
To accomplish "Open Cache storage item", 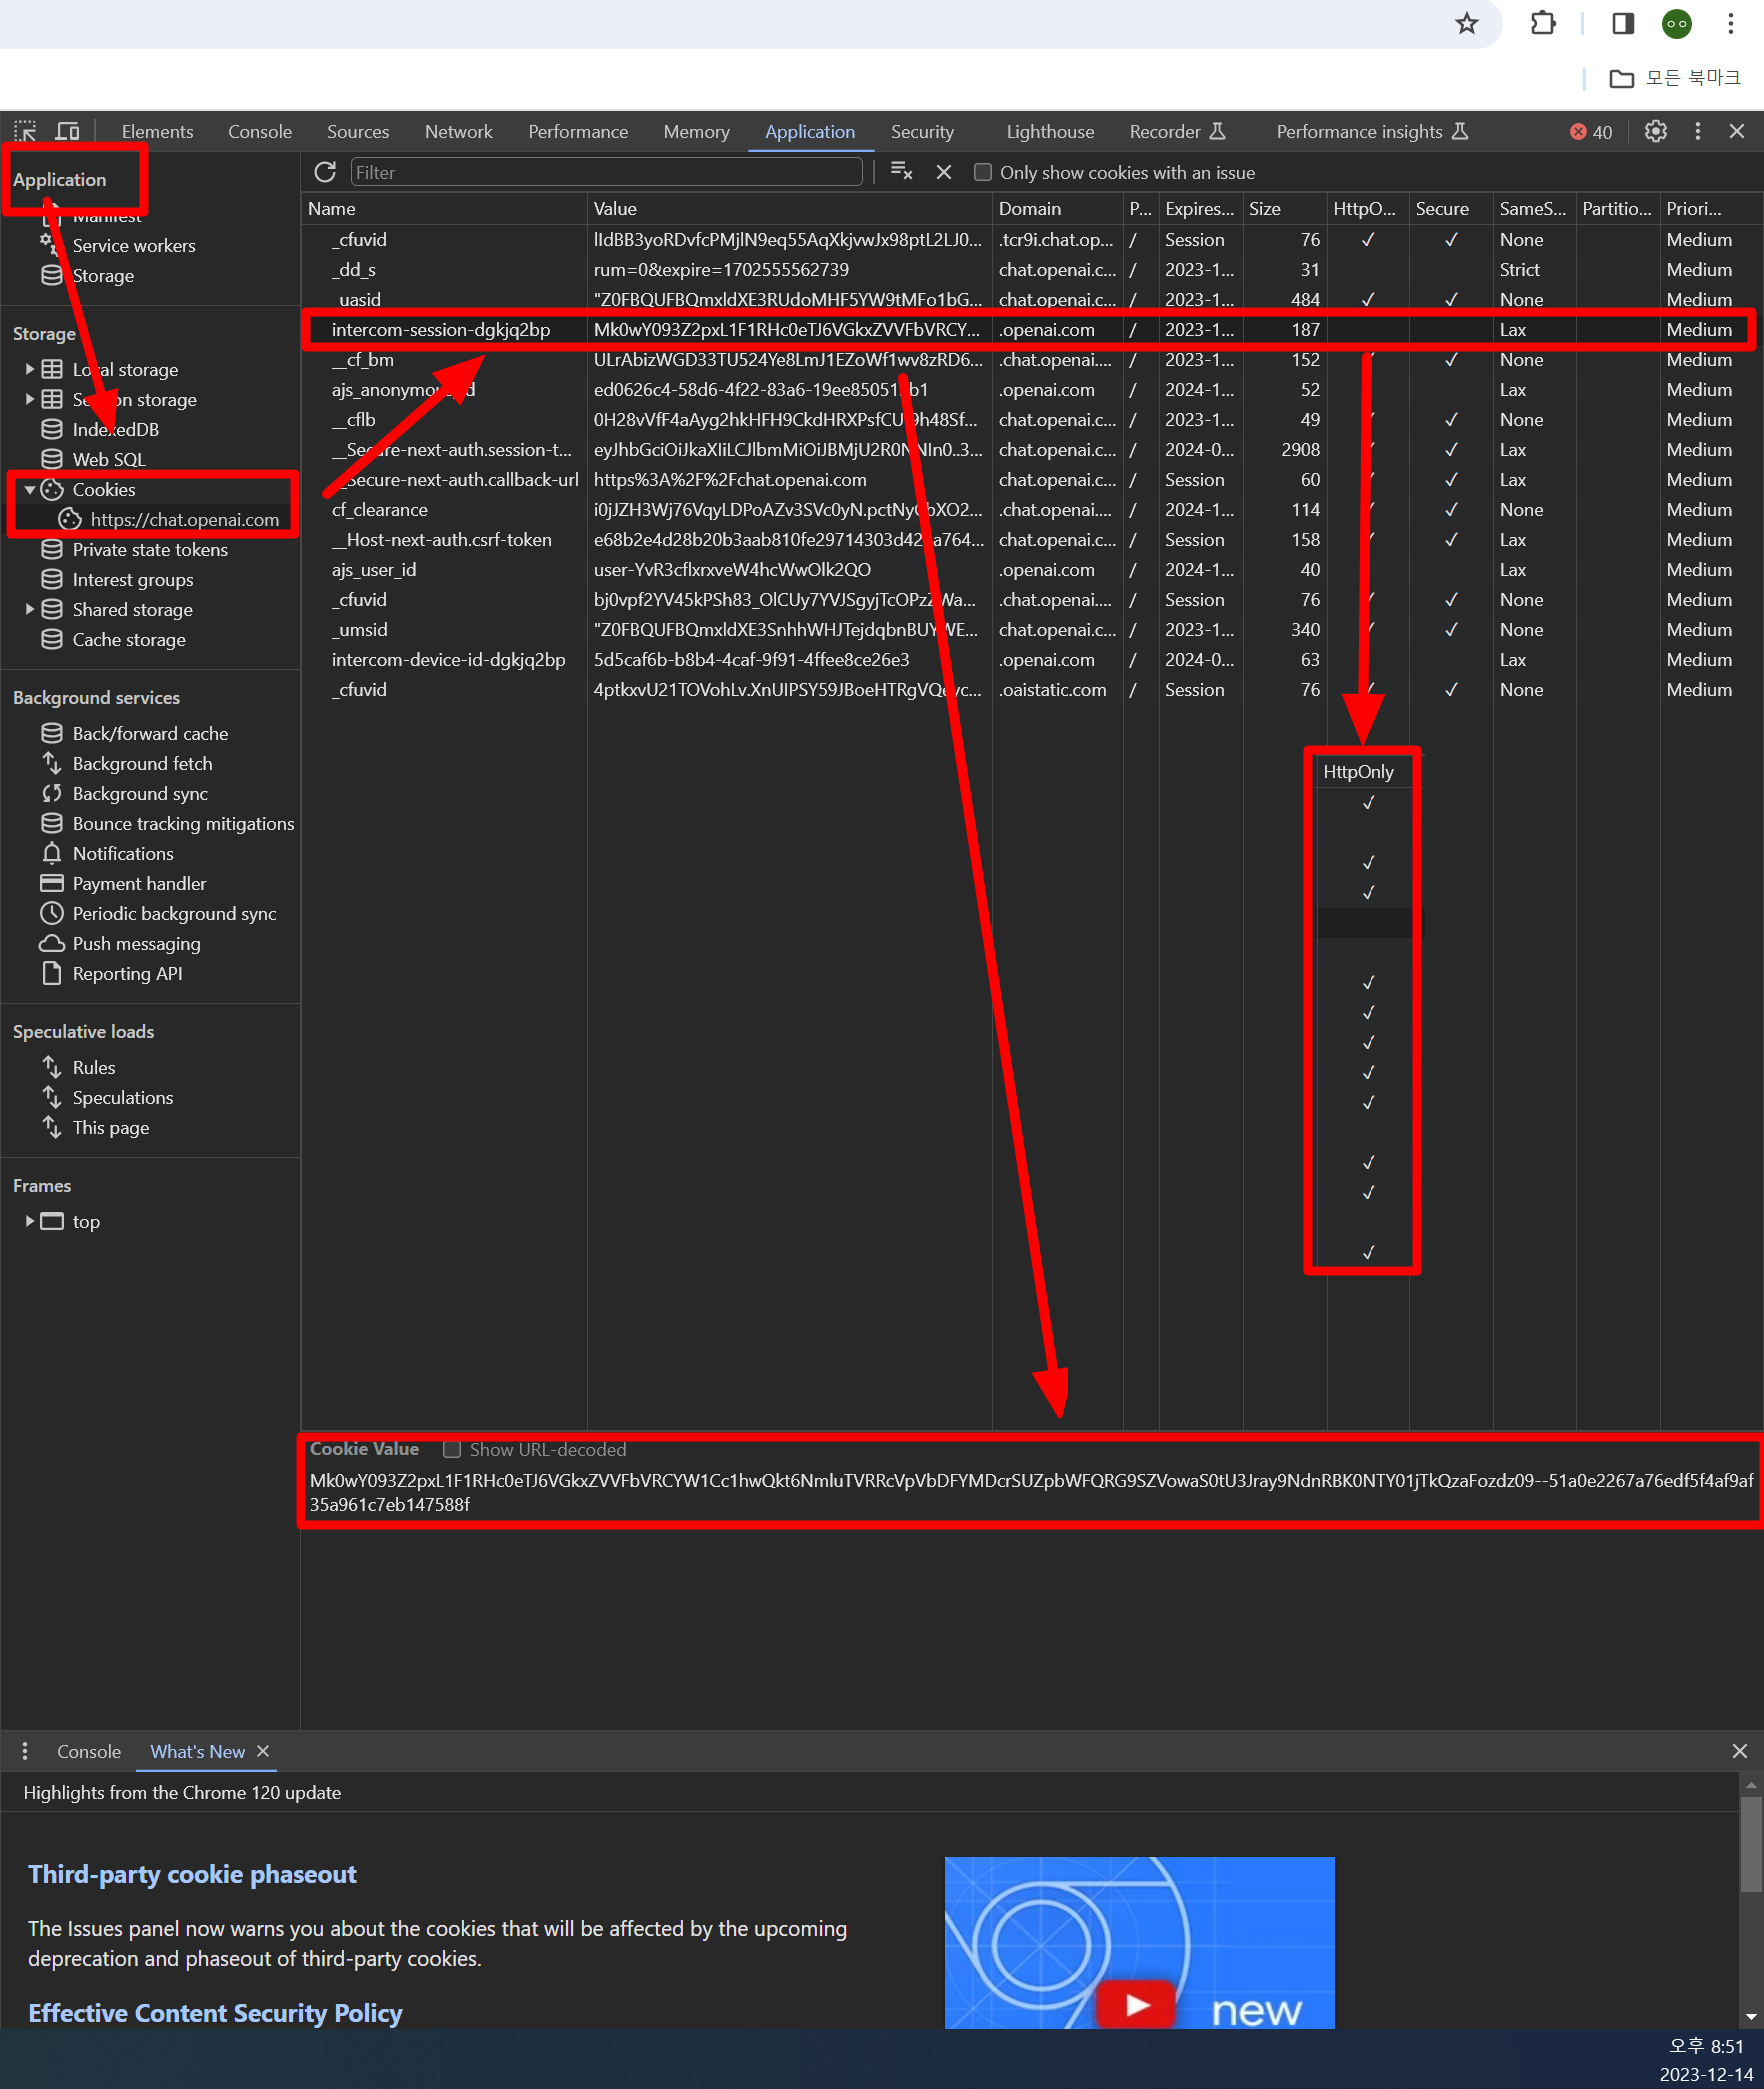I will [129, 639].
